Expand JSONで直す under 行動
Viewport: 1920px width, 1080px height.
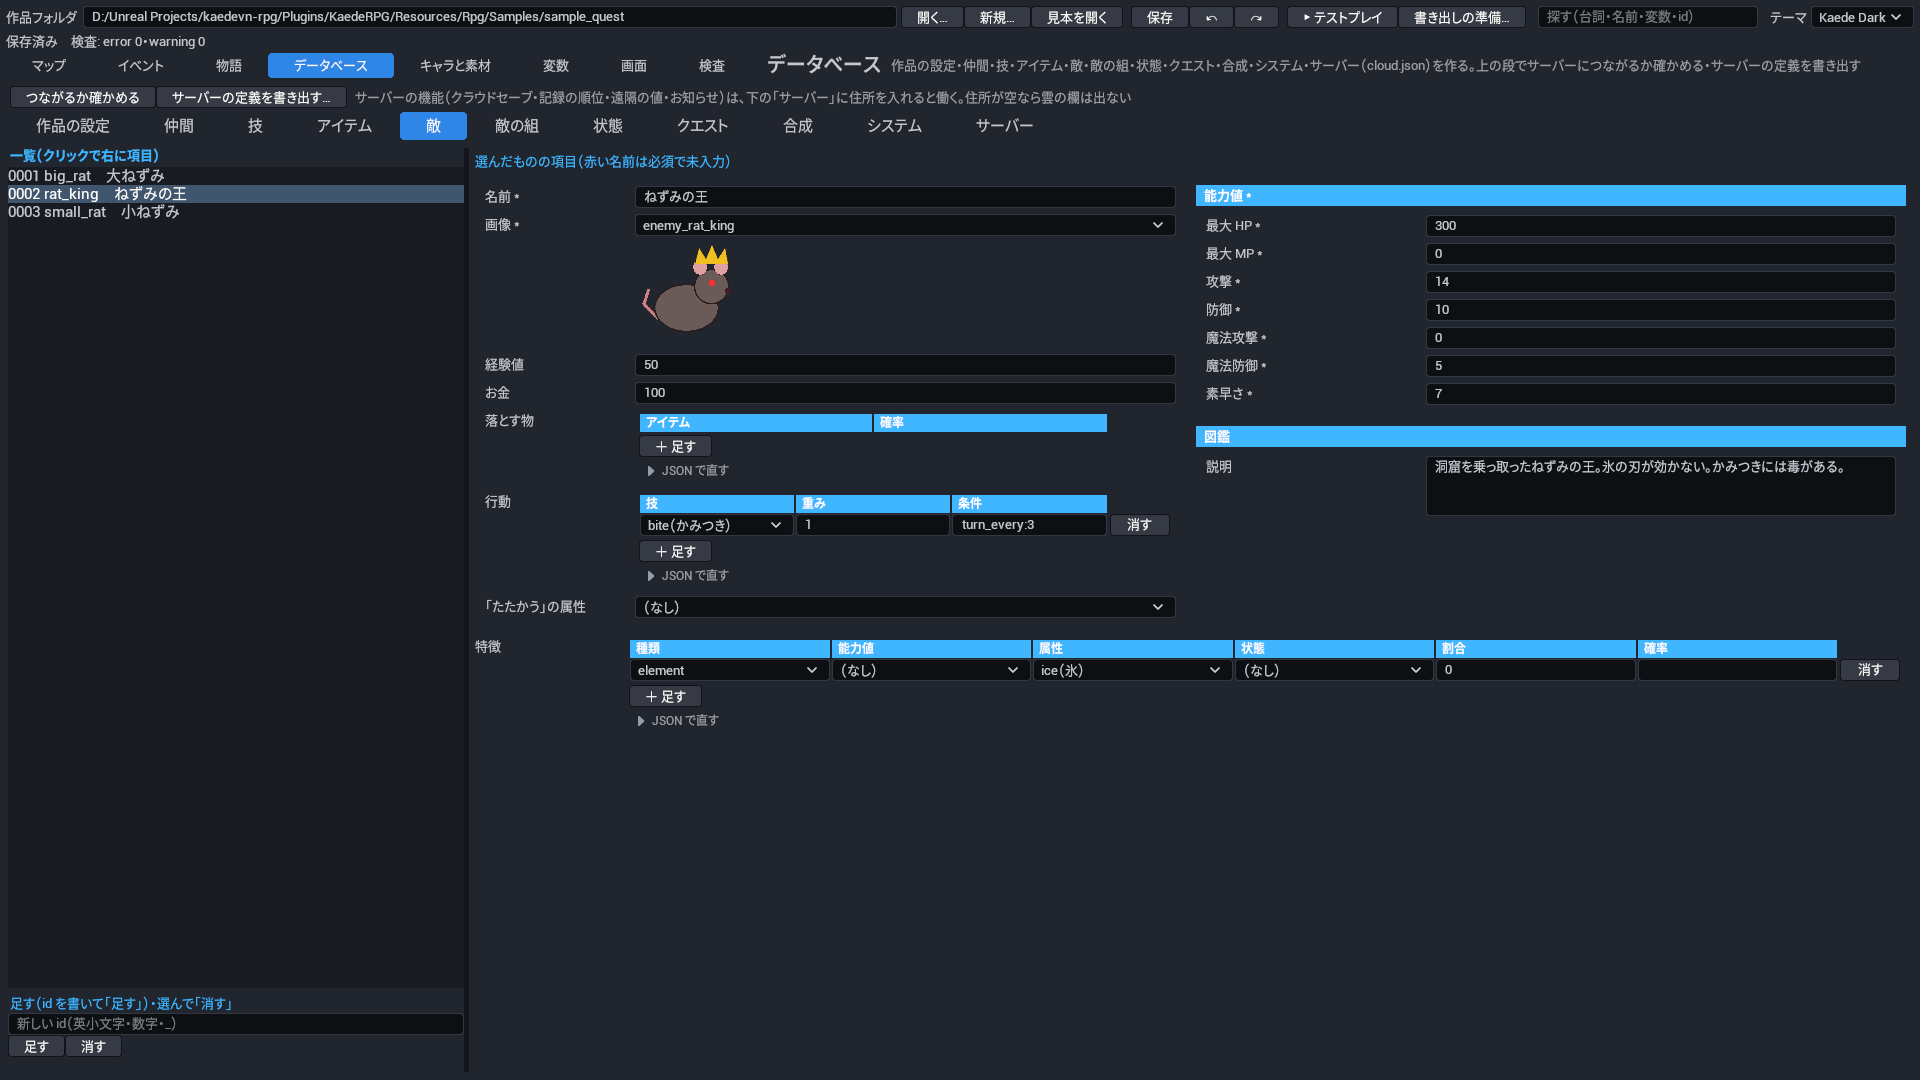pyautogui.click(x=688, y=576)
